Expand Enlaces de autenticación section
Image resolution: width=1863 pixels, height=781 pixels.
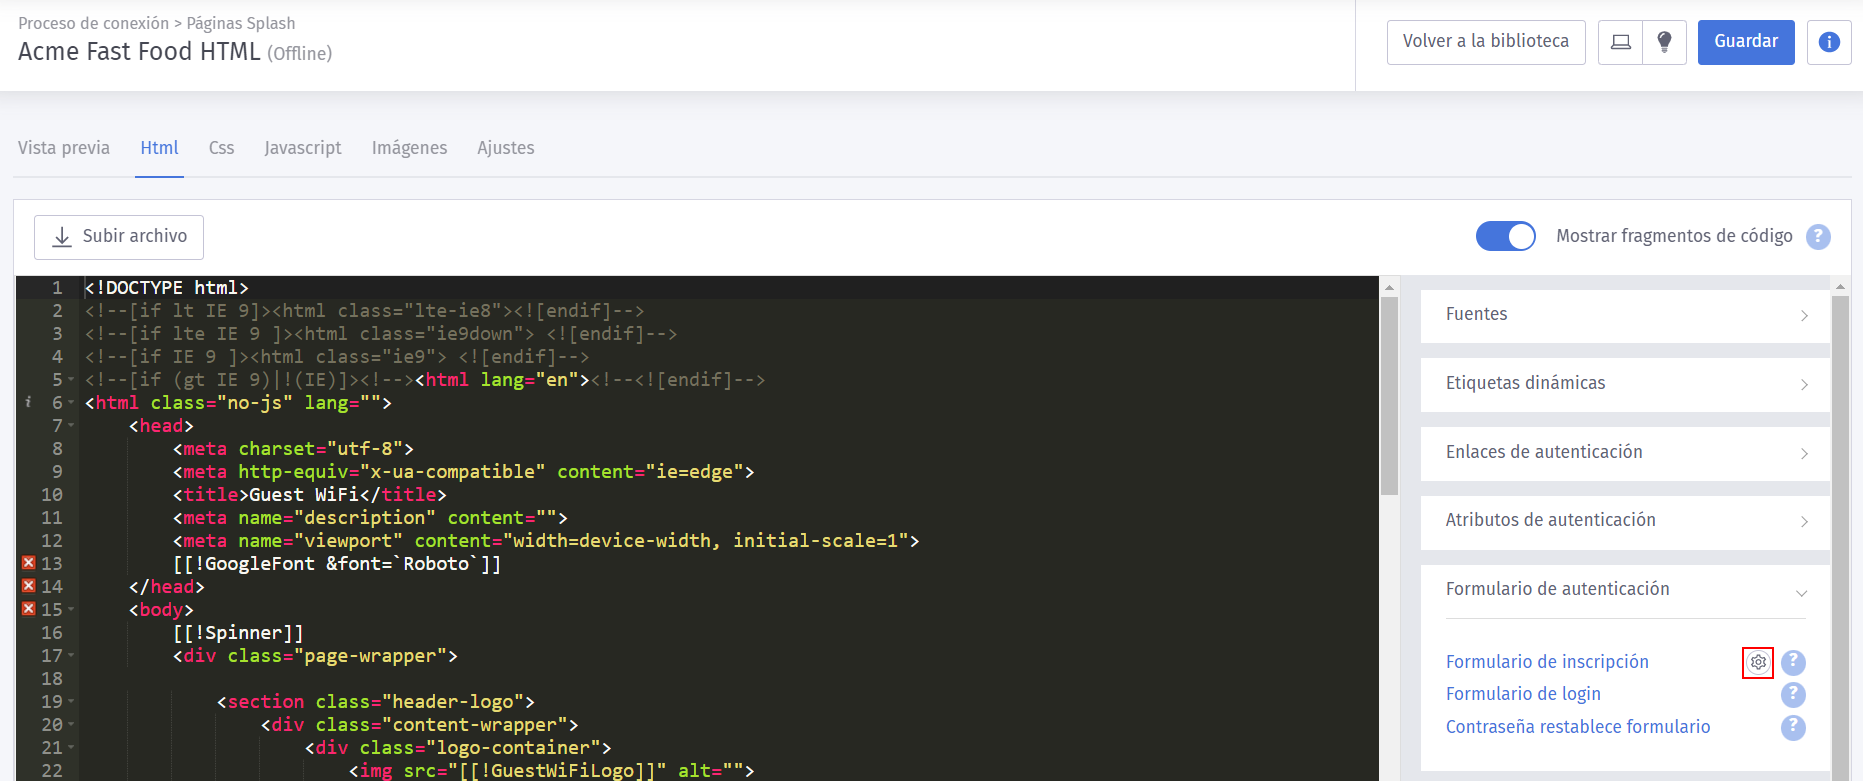click(1625, 453)
